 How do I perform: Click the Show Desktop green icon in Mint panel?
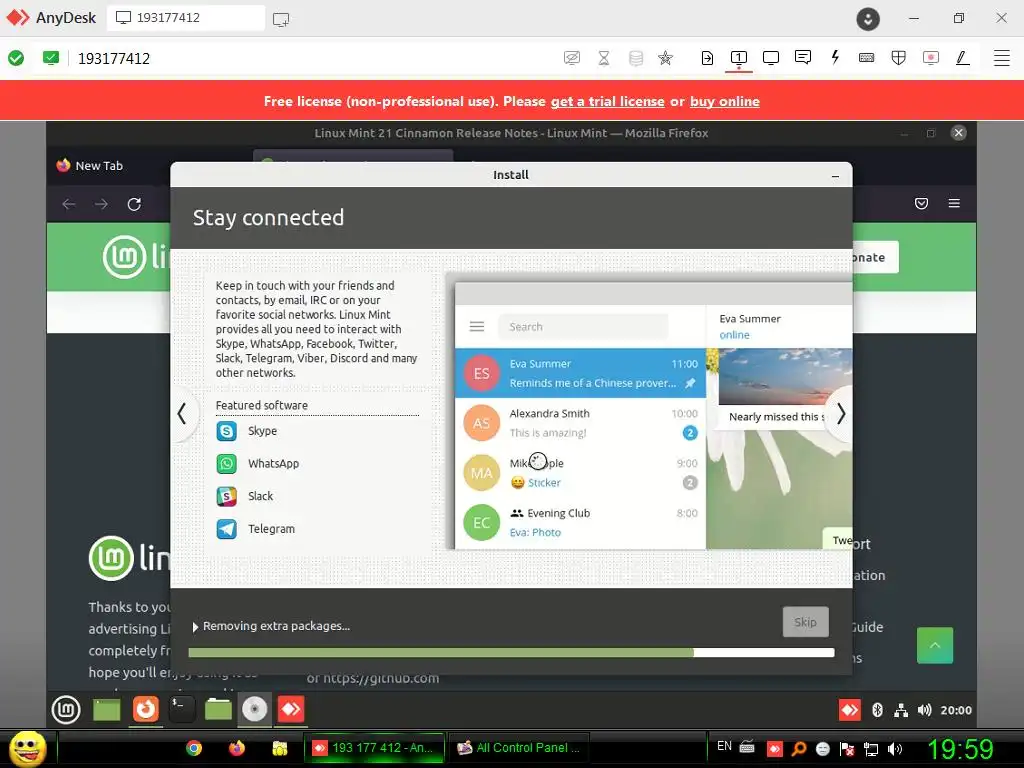107,710
